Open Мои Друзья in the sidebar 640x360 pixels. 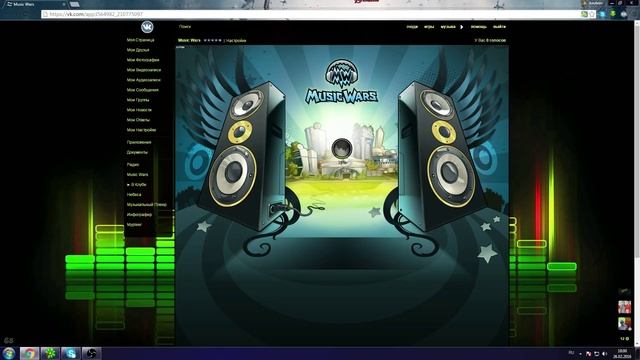click(138, 50)
